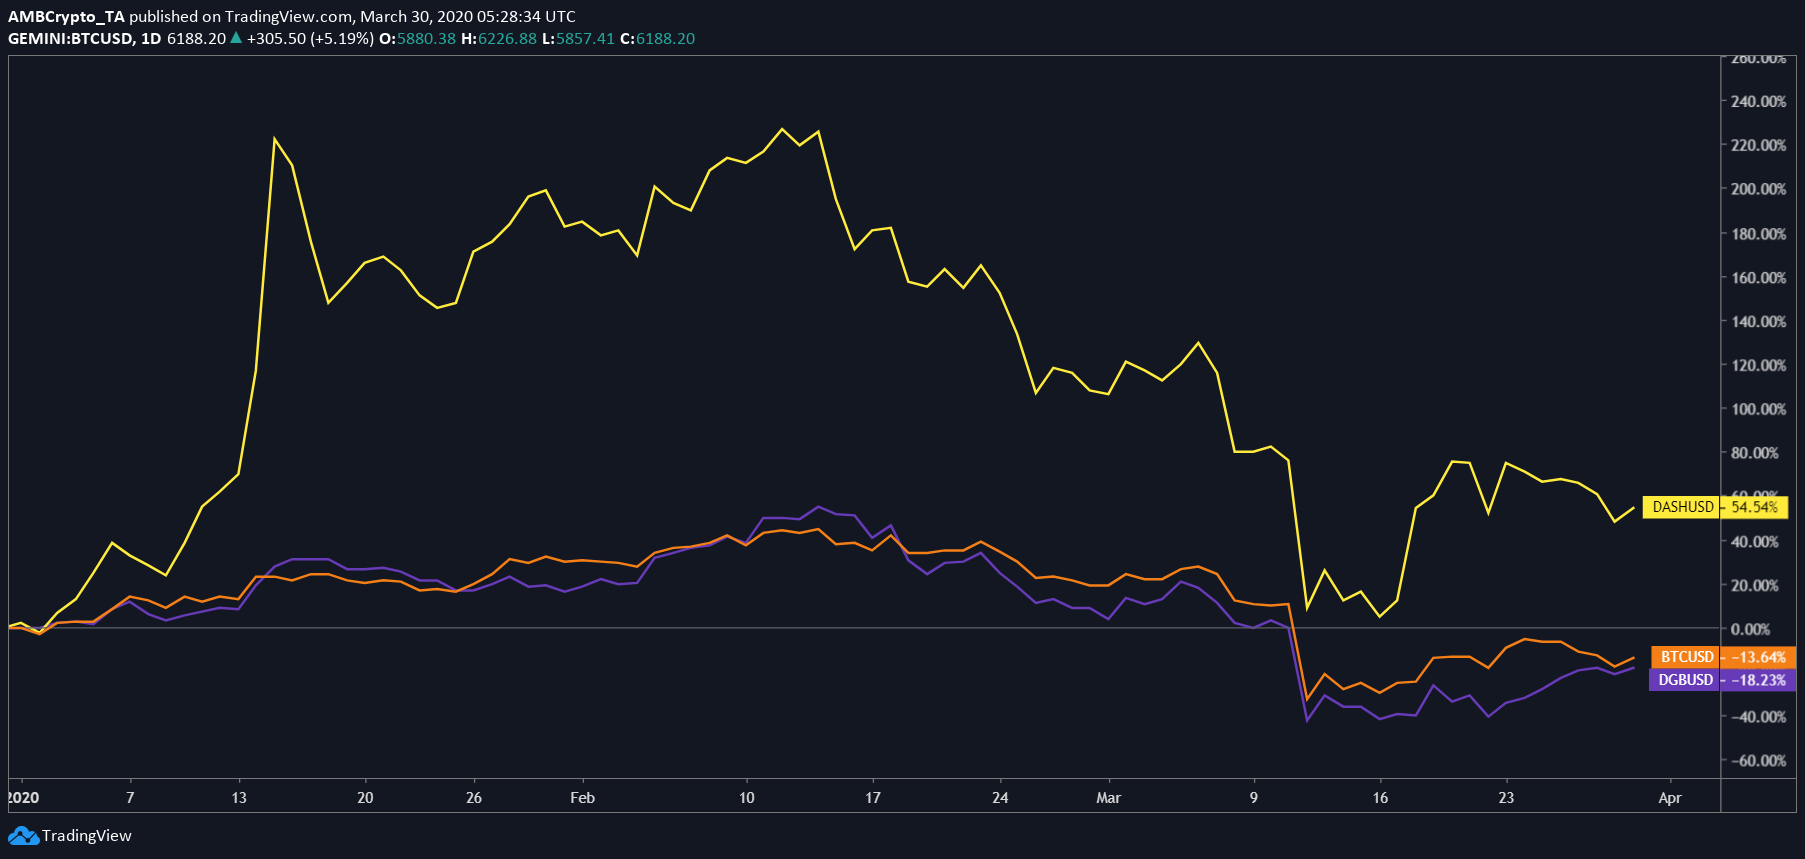Click date label 16 on time axis
1805x859 pixels.
point(1380,798)
